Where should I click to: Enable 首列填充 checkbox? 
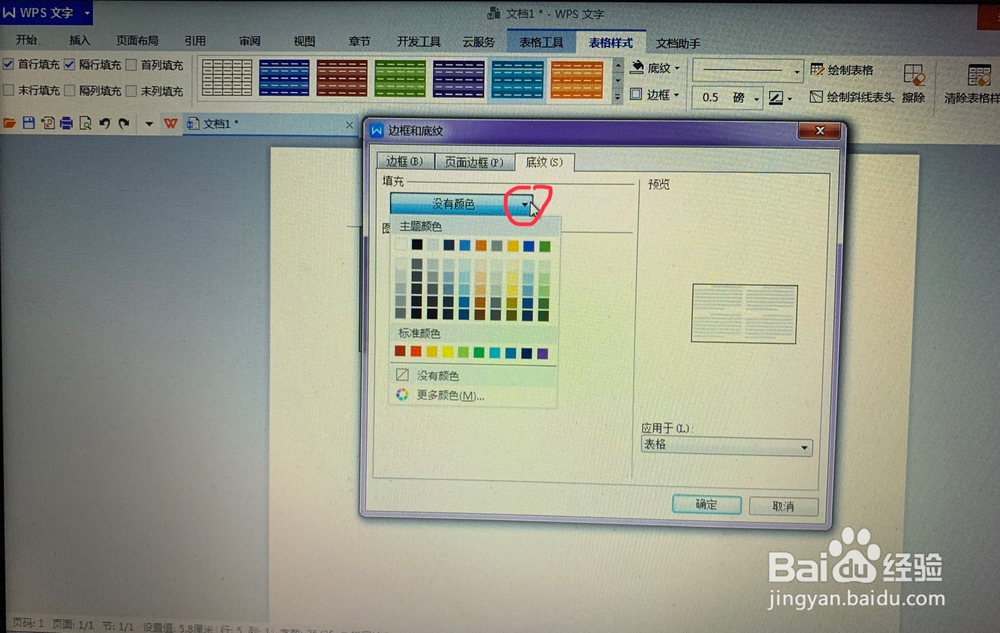tap(131, 65)
